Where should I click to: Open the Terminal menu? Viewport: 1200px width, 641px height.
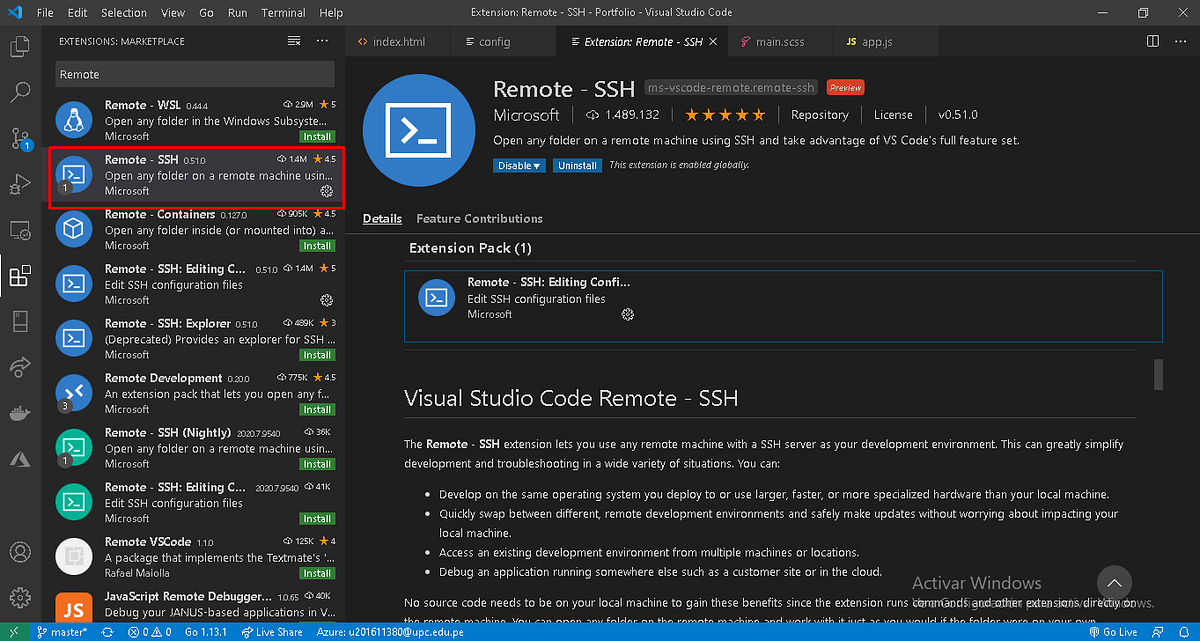pos(283,12)
